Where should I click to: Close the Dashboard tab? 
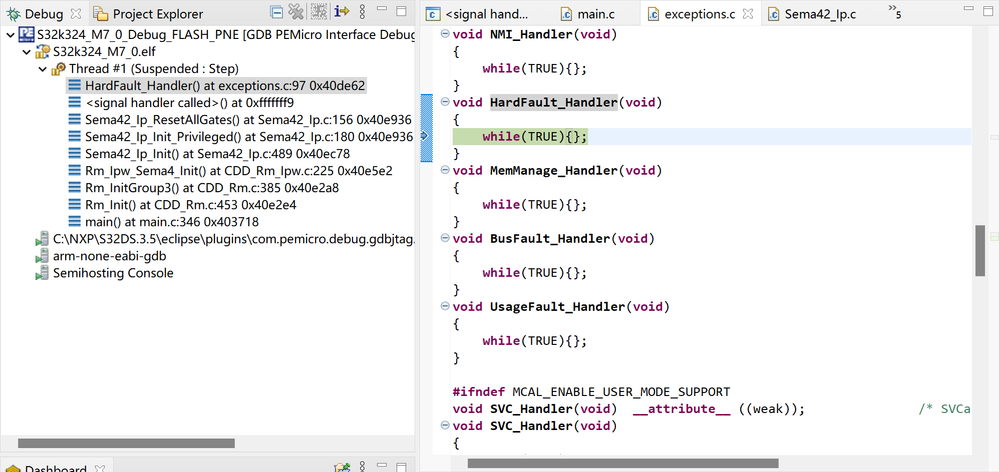tap(98, 469)
